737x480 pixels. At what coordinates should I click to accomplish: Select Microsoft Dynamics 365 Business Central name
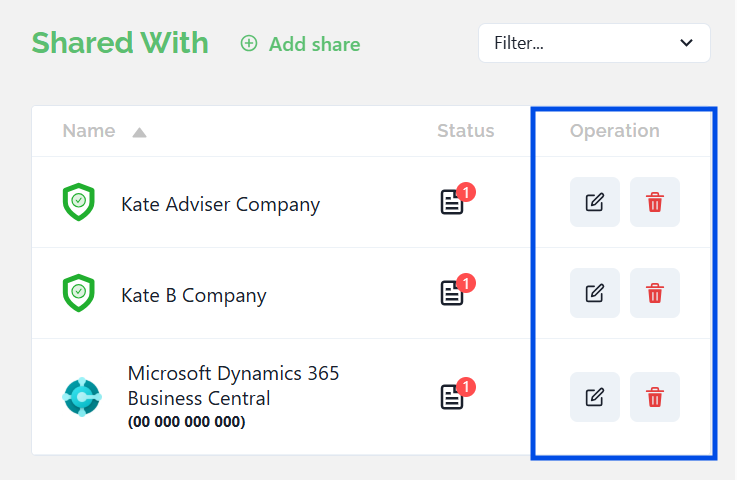tap(233, 385)
